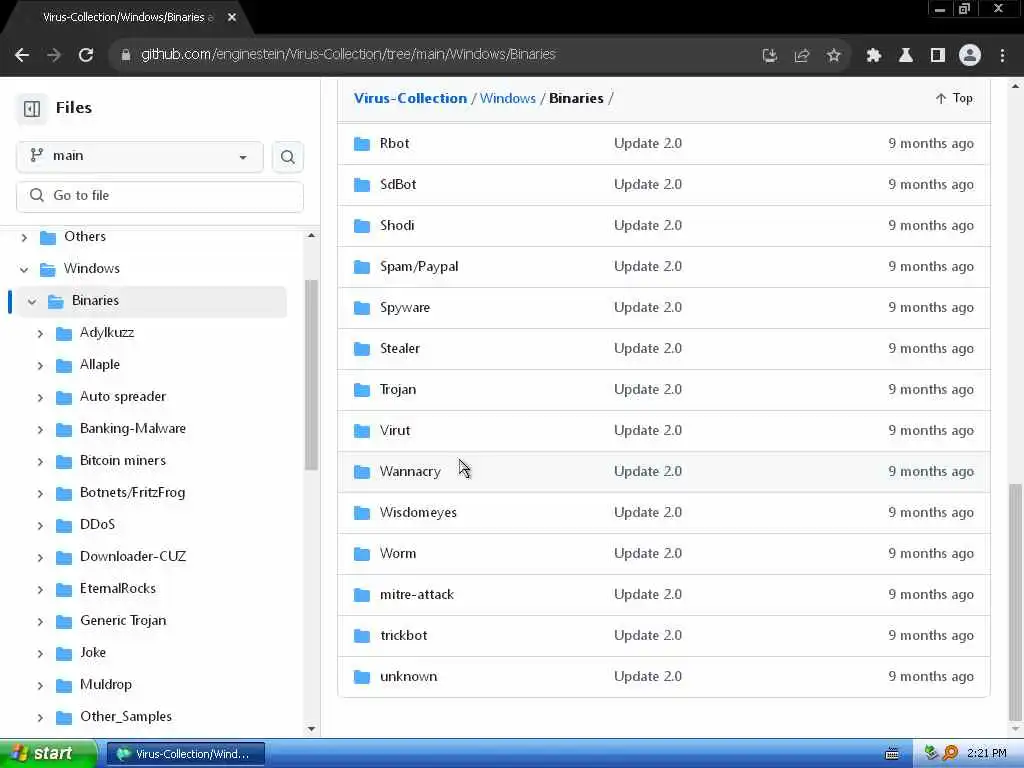Expand the Auto spreader tree folder
1024x768 pixels.
[40, 397]
